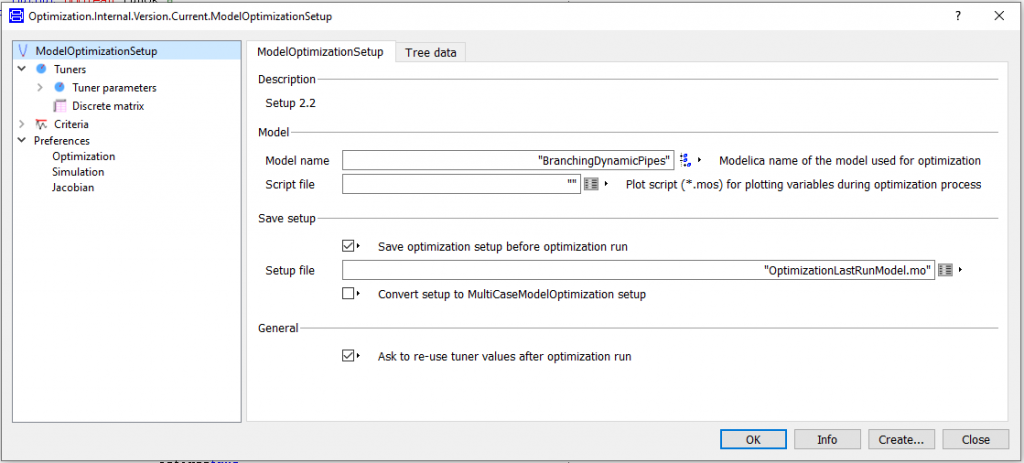Open arrow menu next to Setup file icon
Image resolution: width=1024 pixels, height=463 pixels.
(961, 269)
